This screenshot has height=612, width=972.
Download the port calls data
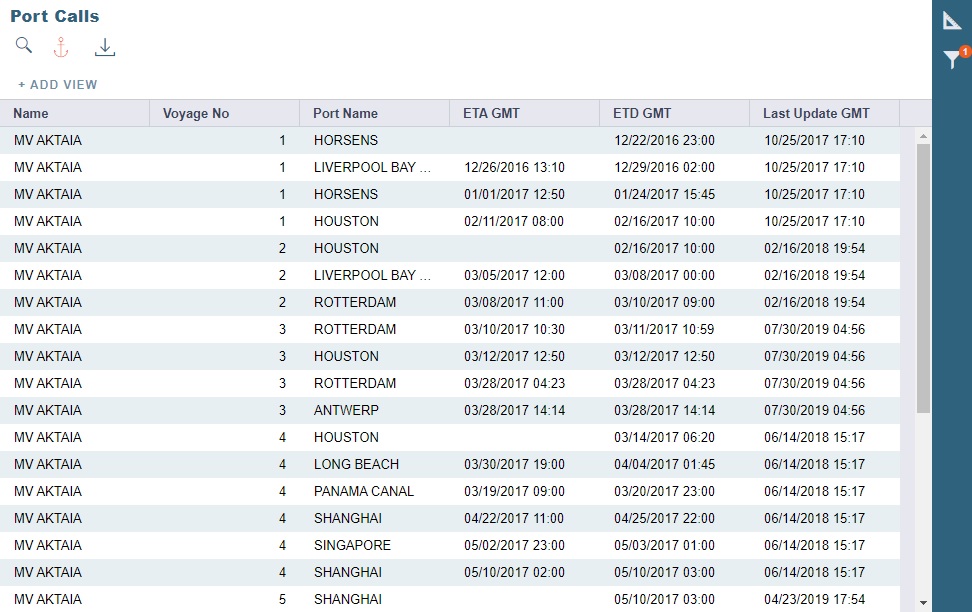point(104,45)
